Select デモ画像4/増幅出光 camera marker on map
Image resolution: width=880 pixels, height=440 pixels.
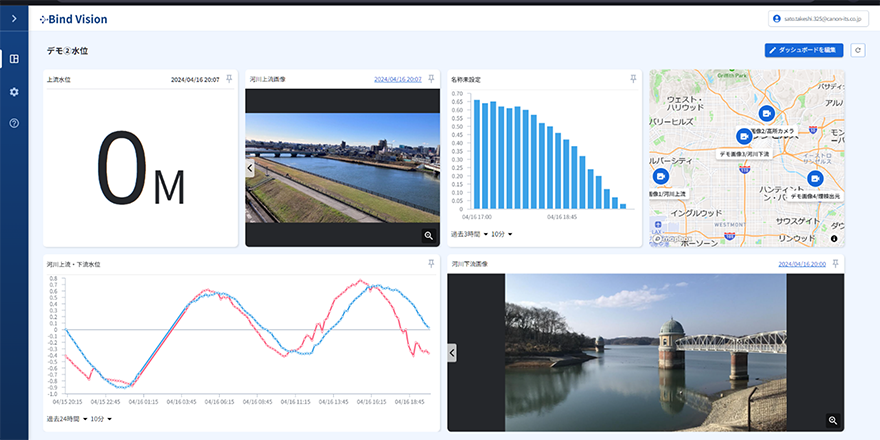pos(816,179)
